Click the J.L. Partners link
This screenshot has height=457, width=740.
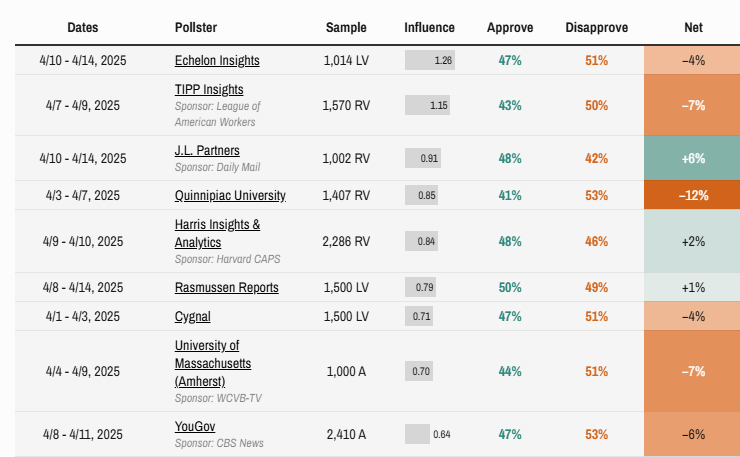coord(207,151)
